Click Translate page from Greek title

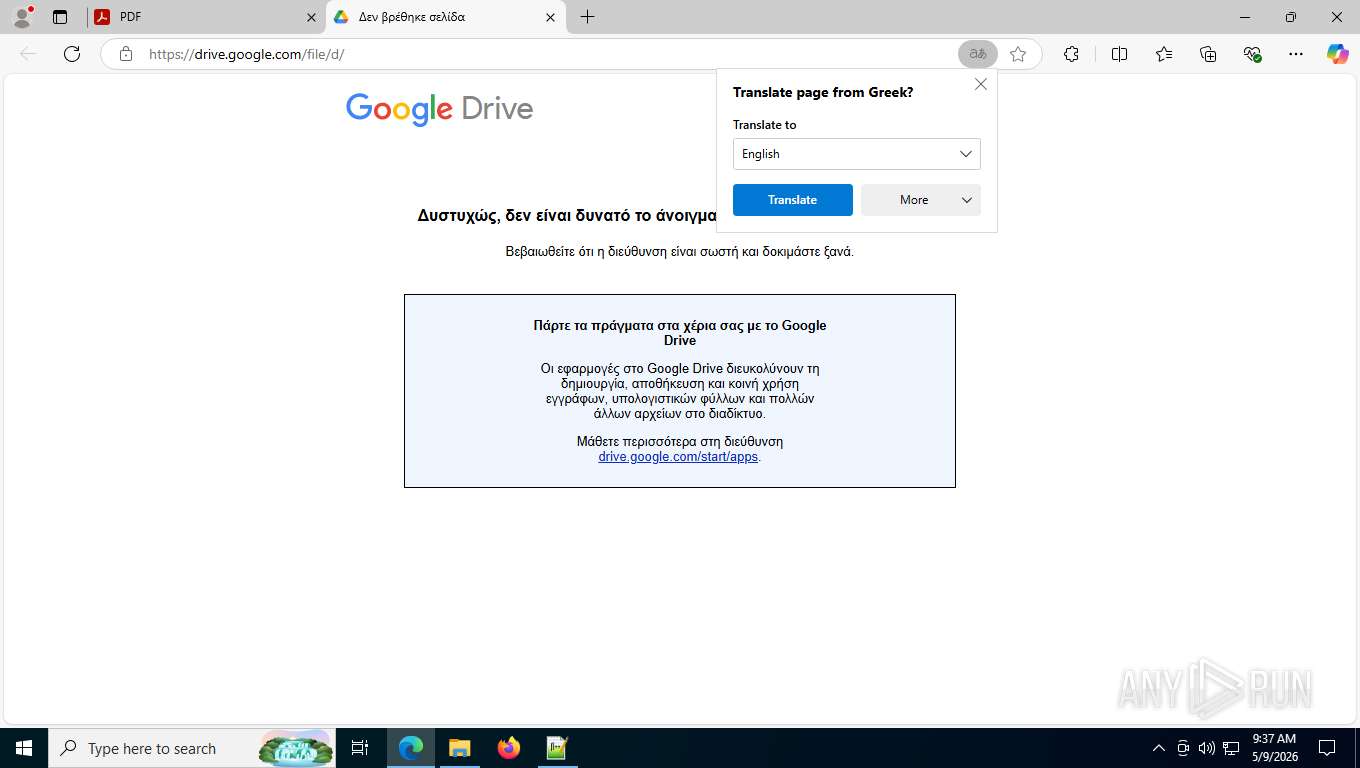click(x=823, y=92)
